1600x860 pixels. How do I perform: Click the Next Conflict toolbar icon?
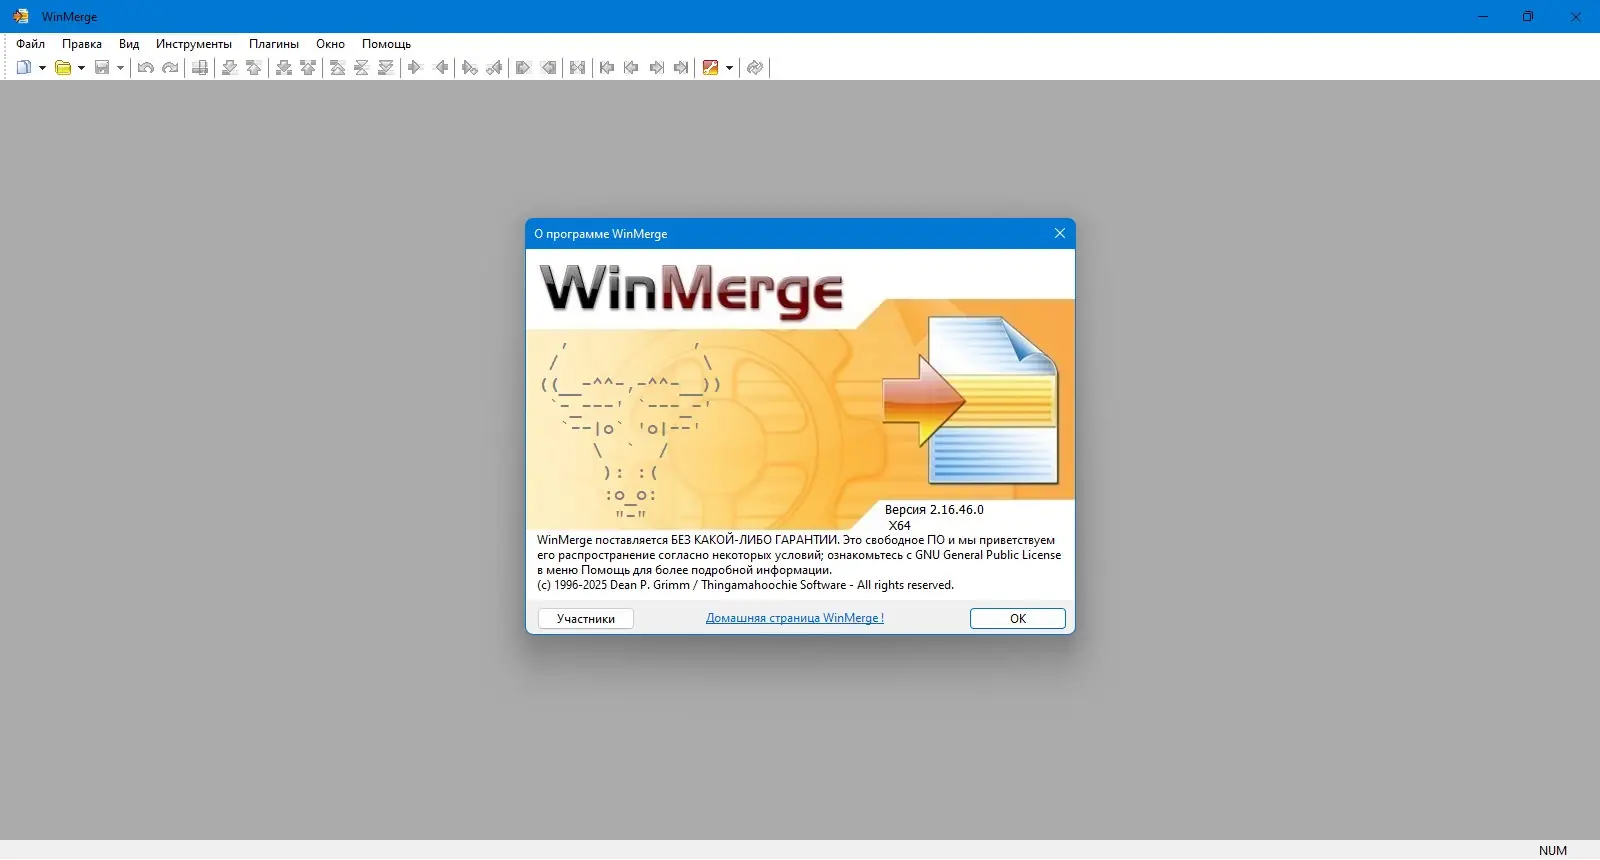point(284,68)
